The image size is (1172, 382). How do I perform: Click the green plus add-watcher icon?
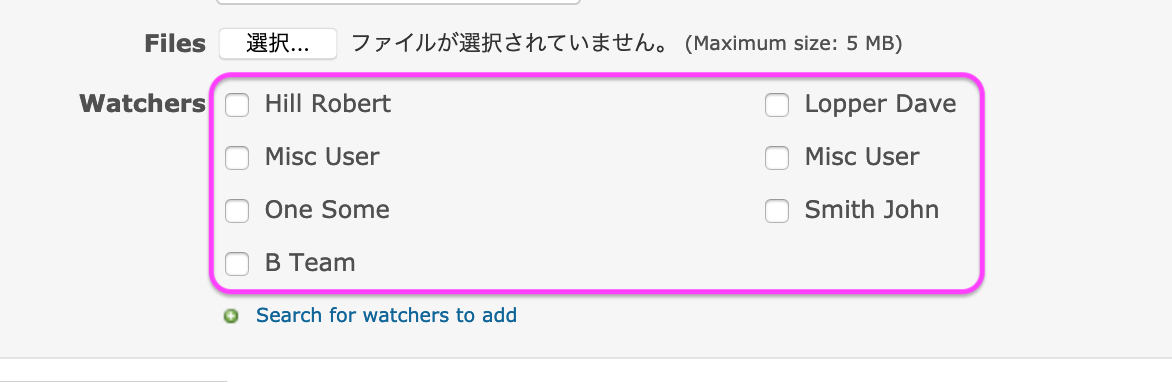coord(231,316)
